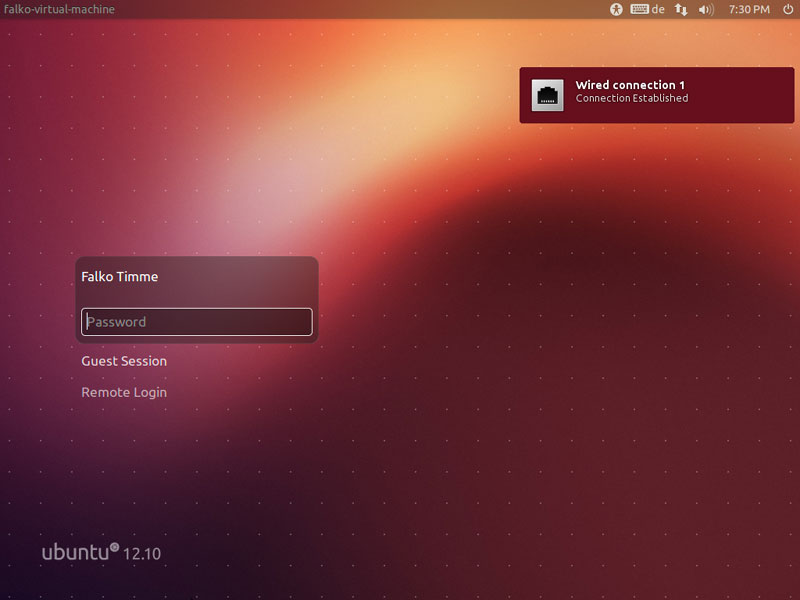The height and width of the screenshot is (600, 800).
Task: Open the sound volume indicator
Action: coord(706,9)
